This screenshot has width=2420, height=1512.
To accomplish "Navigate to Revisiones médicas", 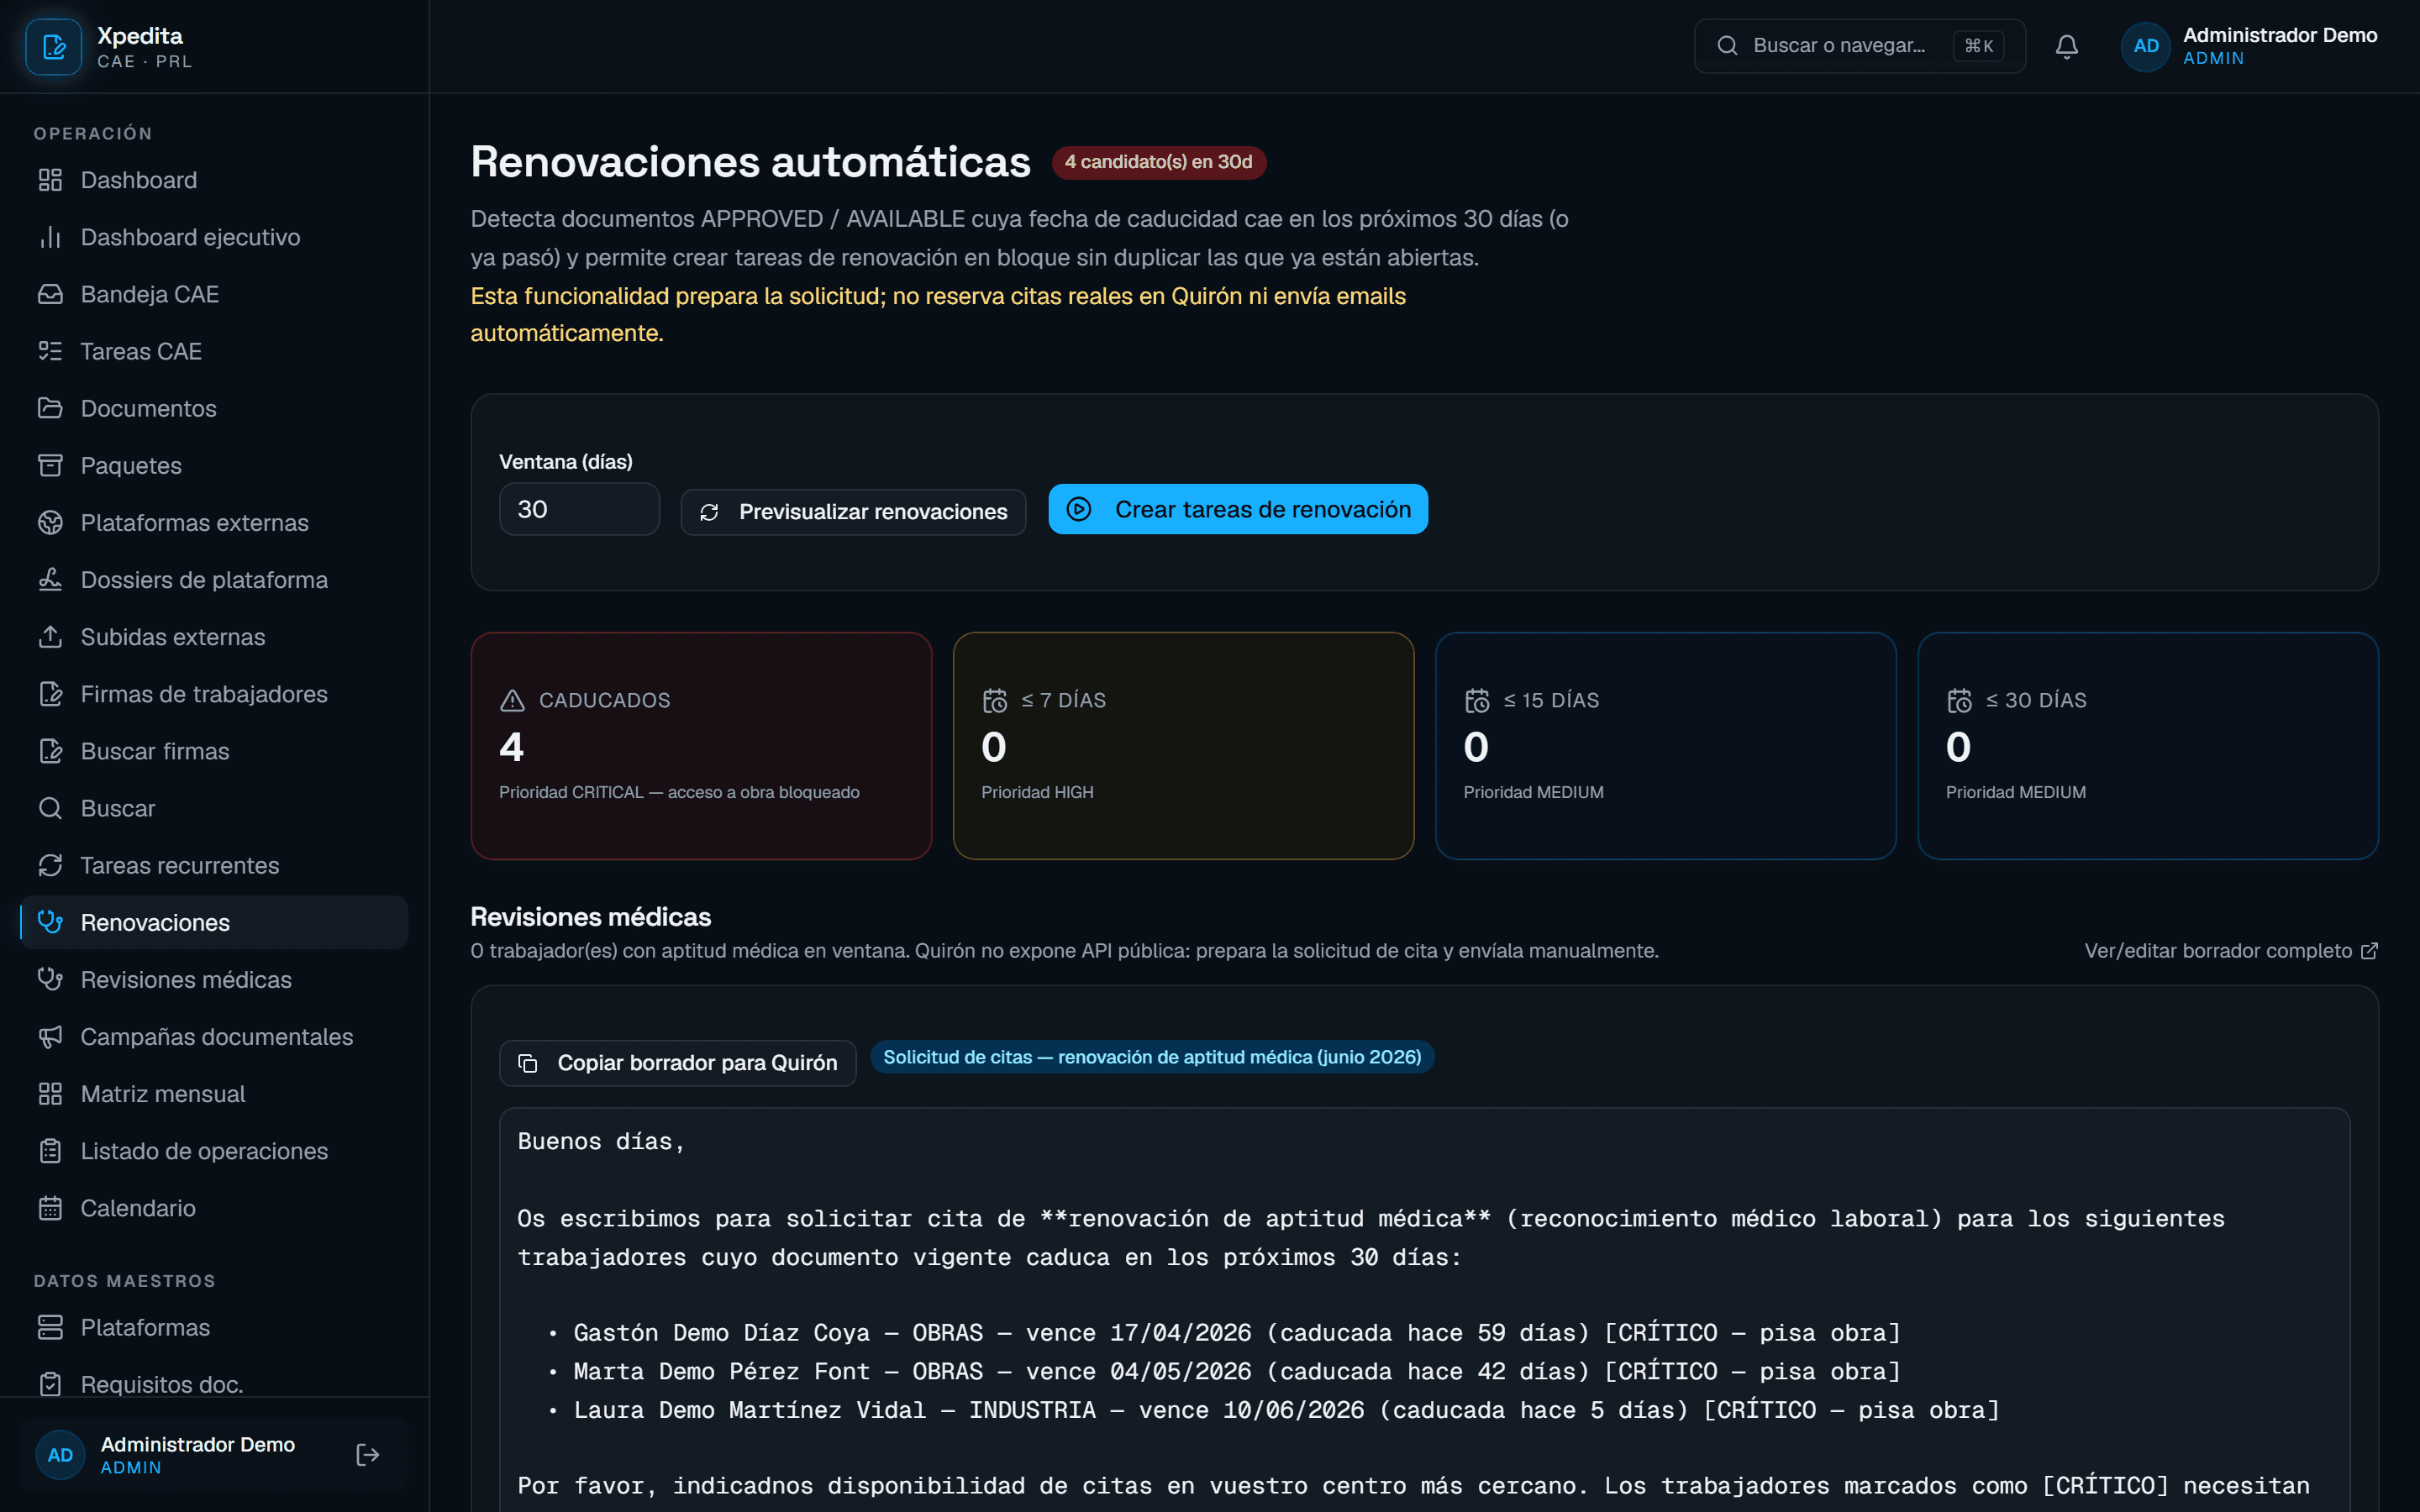I will point(214,979).
